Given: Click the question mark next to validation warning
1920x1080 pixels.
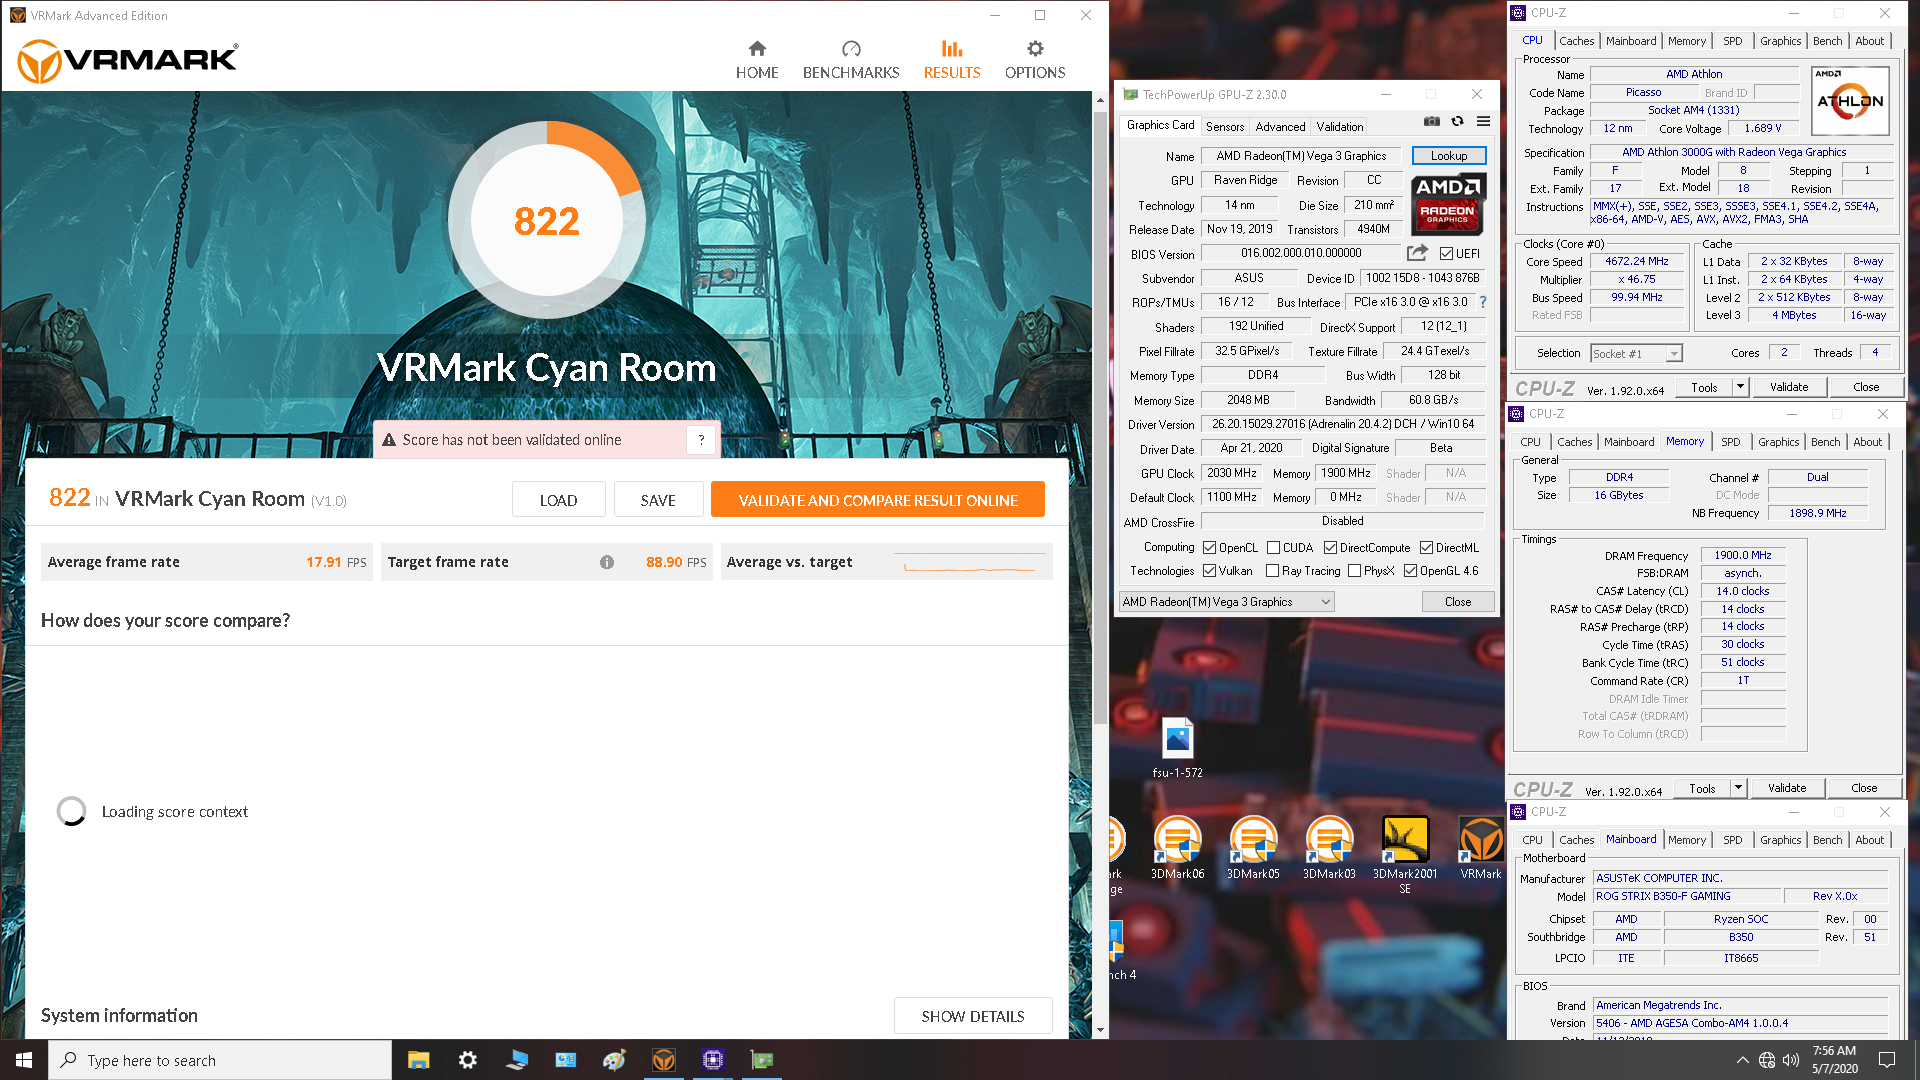Looking at the screenshot, I should 702,440.
